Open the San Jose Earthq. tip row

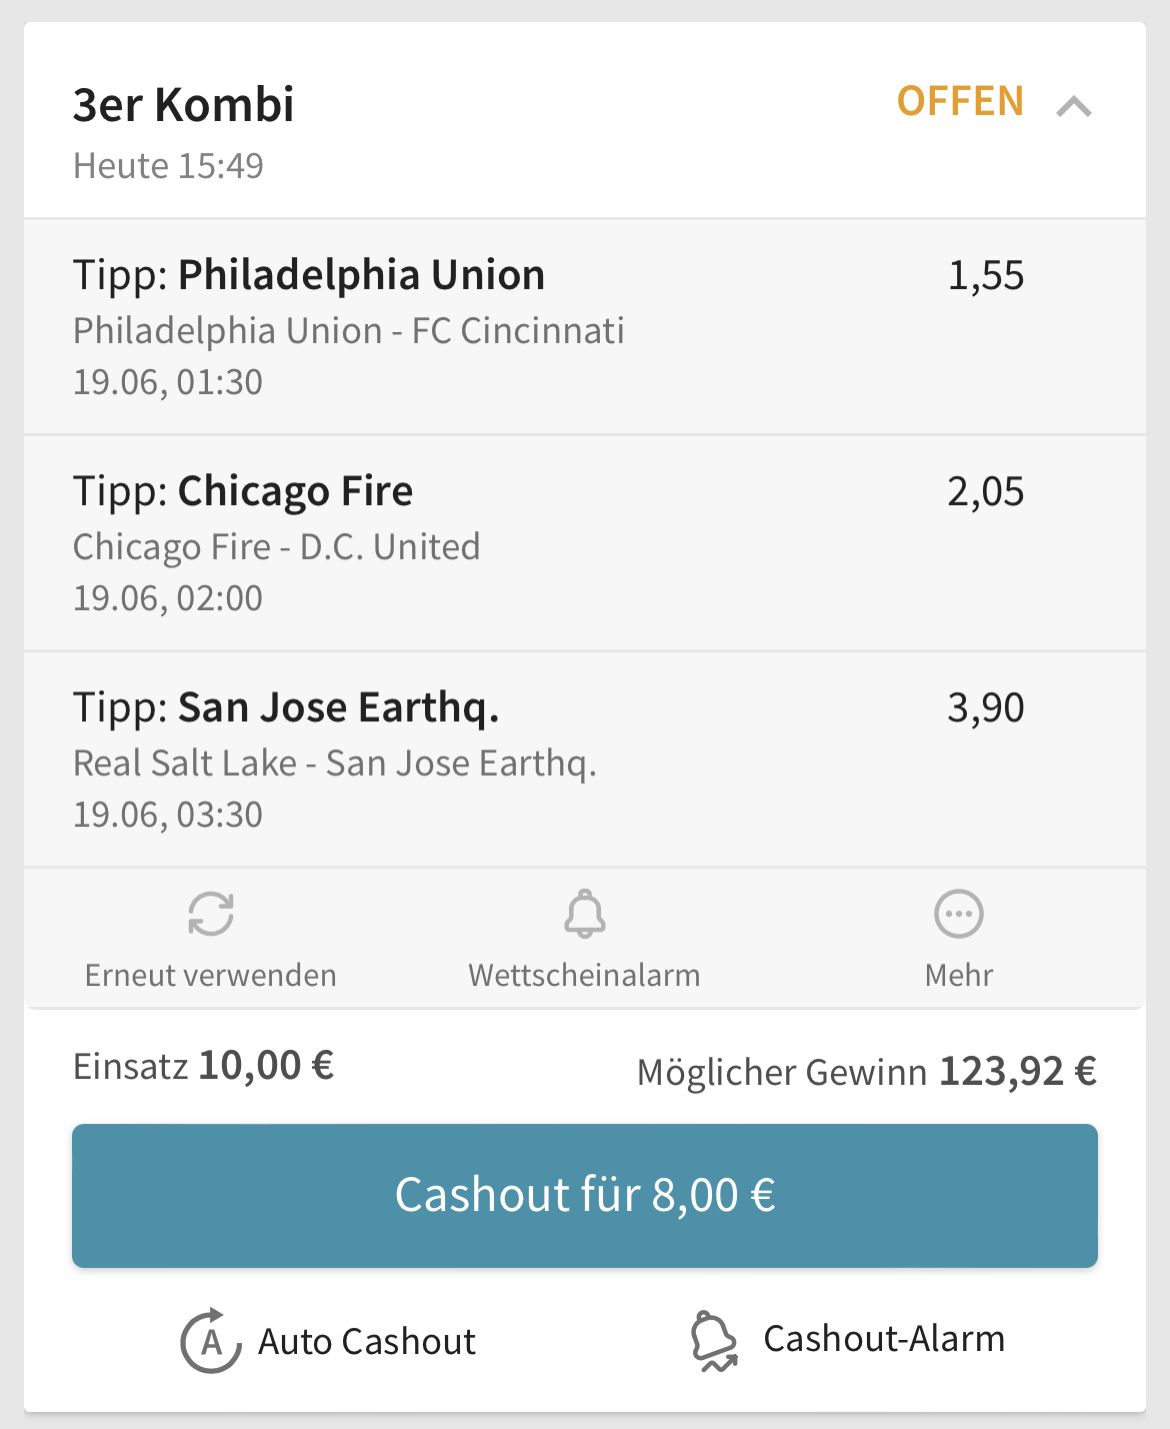click(x=585, y=759)
